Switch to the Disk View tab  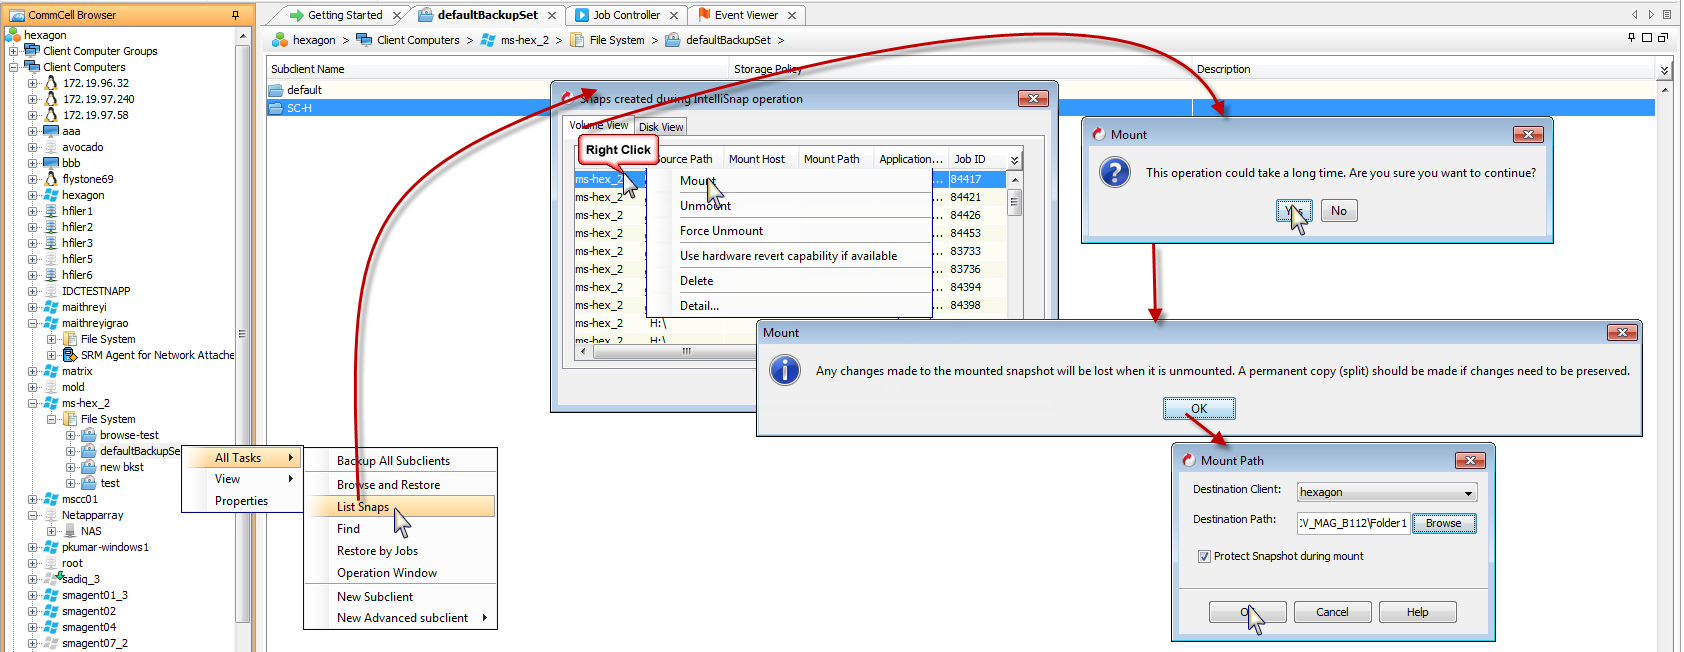click(661, 127)
